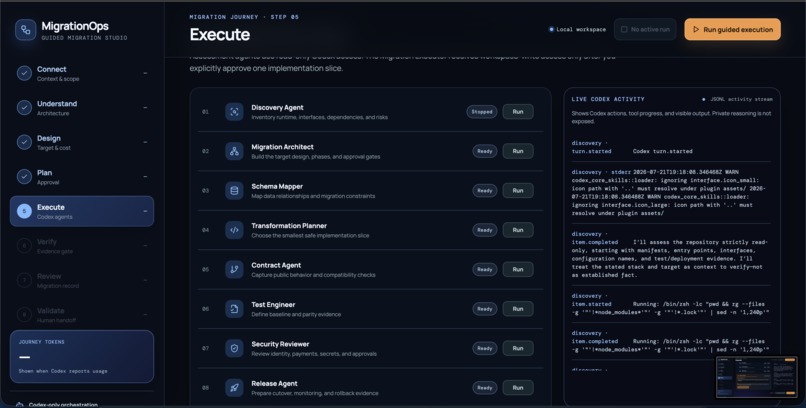This screenshot has height=408, width=806.
Task: Click the Connect step checkmark icon
Action: pyautogui.click(x=24, y=73)
